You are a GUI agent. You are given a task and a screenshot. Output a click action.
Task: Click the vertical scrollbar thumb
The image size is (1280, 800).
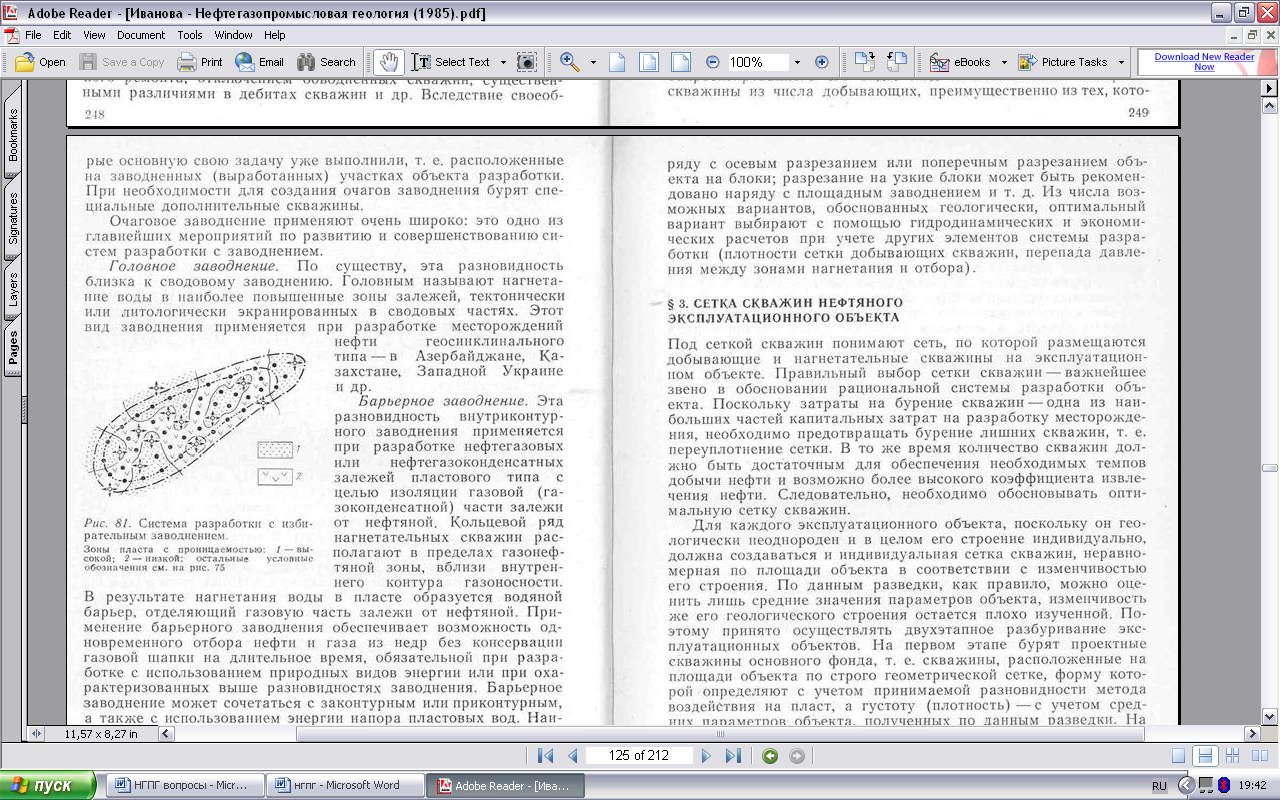[1270, 468]
